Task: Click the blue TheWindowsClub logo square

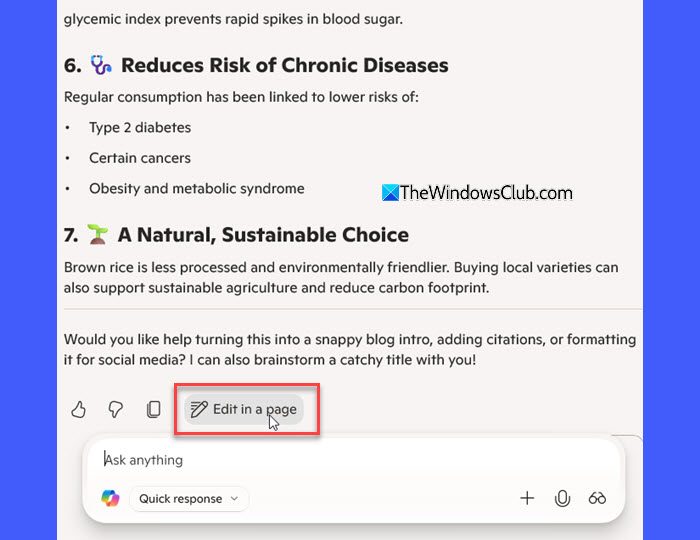Action: click(390, 193)
